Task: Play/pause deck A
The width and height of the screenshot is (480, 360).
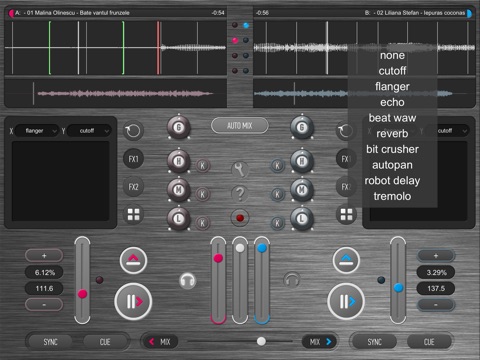Action: [x=133, y=302]
